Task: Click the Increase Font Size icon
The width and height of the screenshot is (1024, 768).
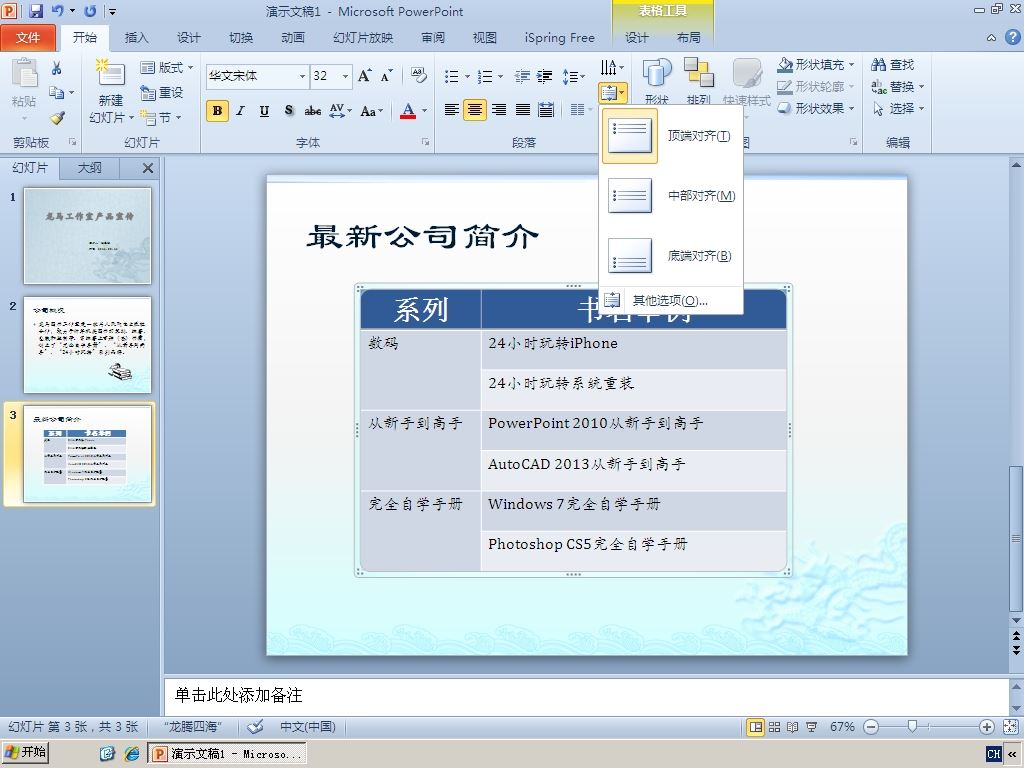Action: click(365, 76)
